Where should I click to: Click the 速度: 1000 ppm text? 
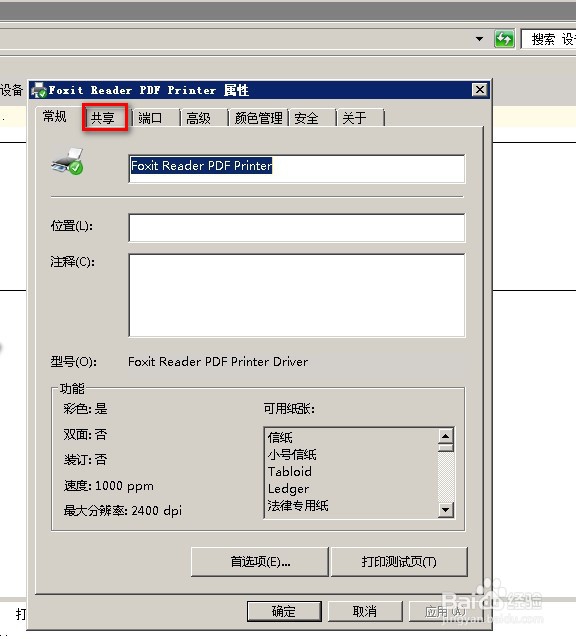[108, 486]
